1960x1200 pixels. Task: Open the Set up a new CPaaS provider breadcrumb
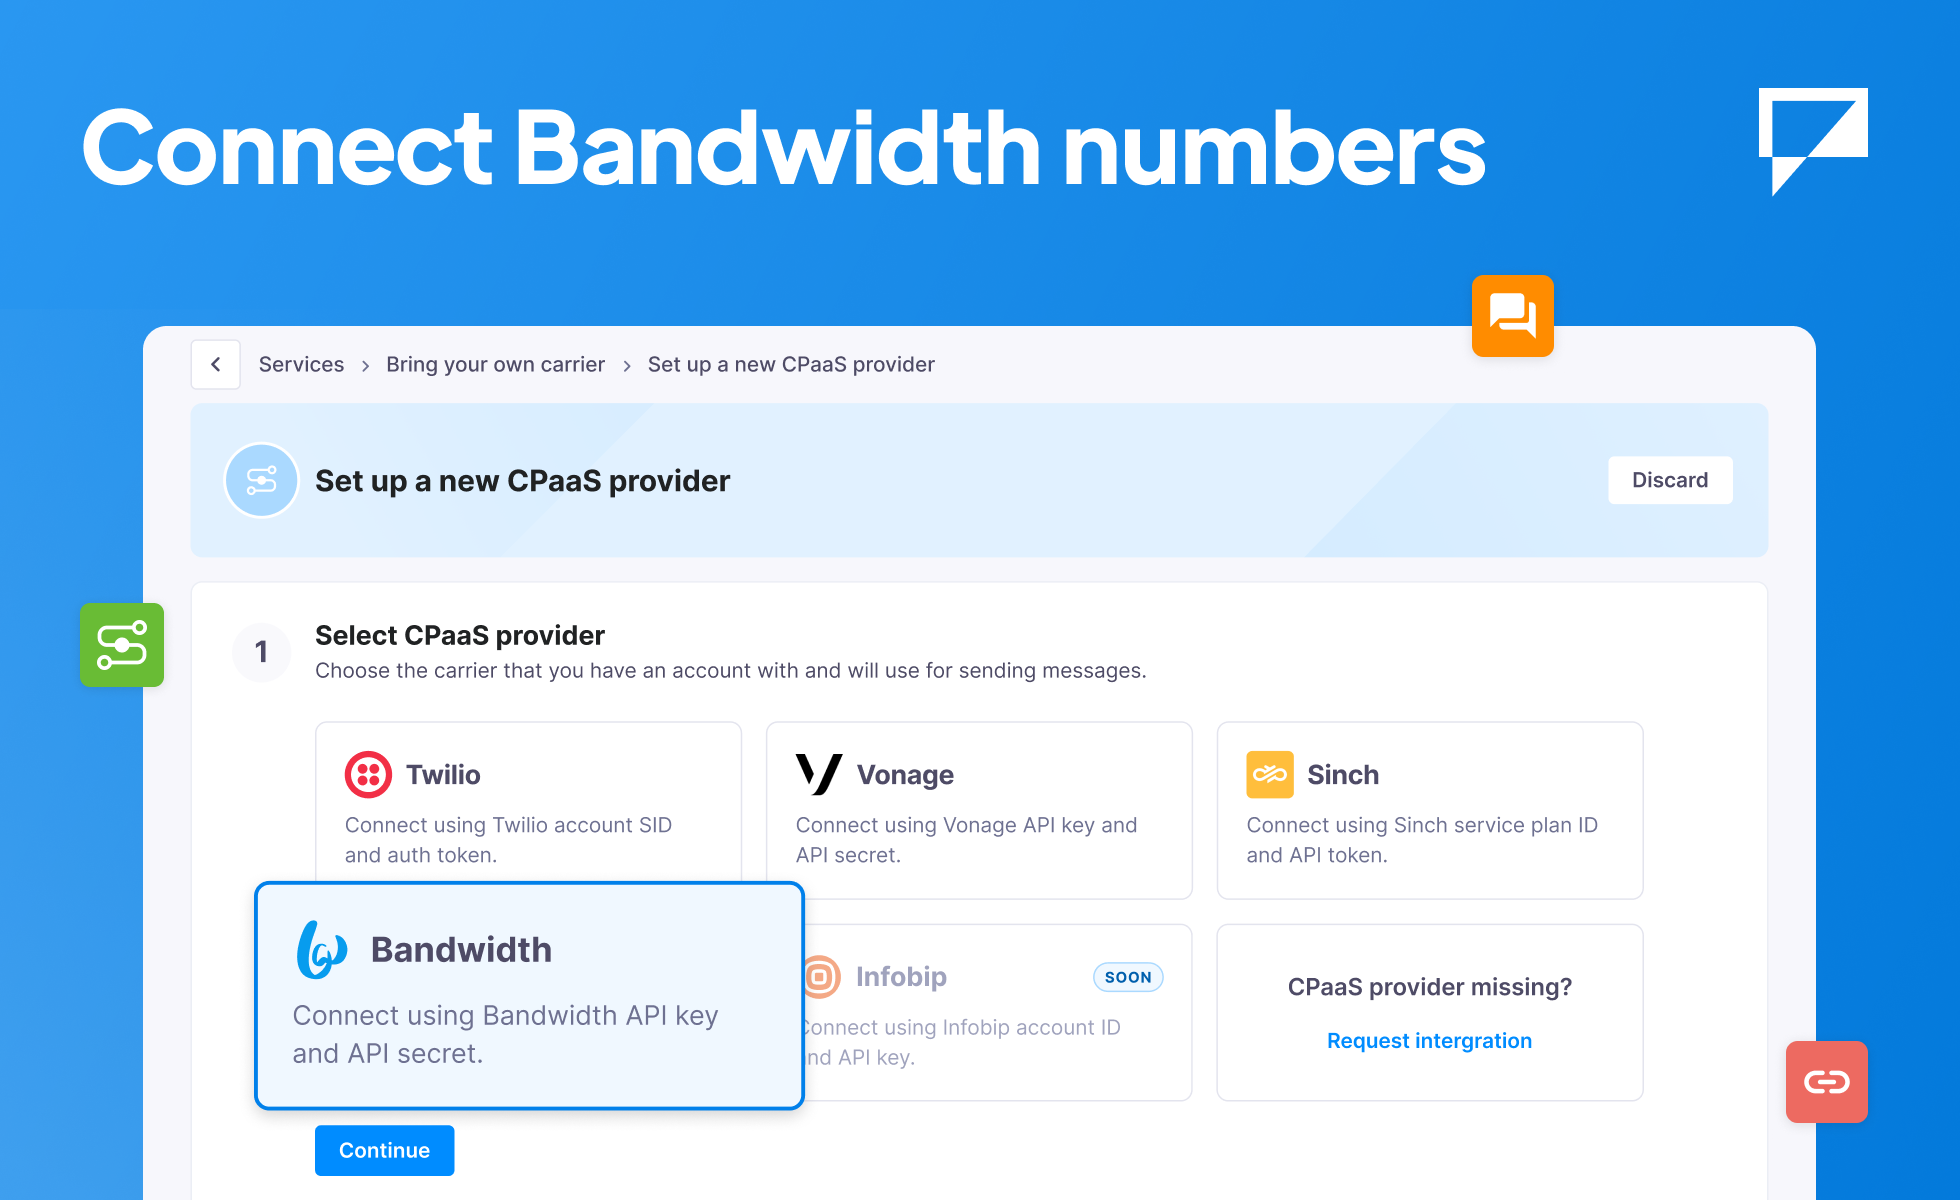pyautogui.click(x=790, y=364)
